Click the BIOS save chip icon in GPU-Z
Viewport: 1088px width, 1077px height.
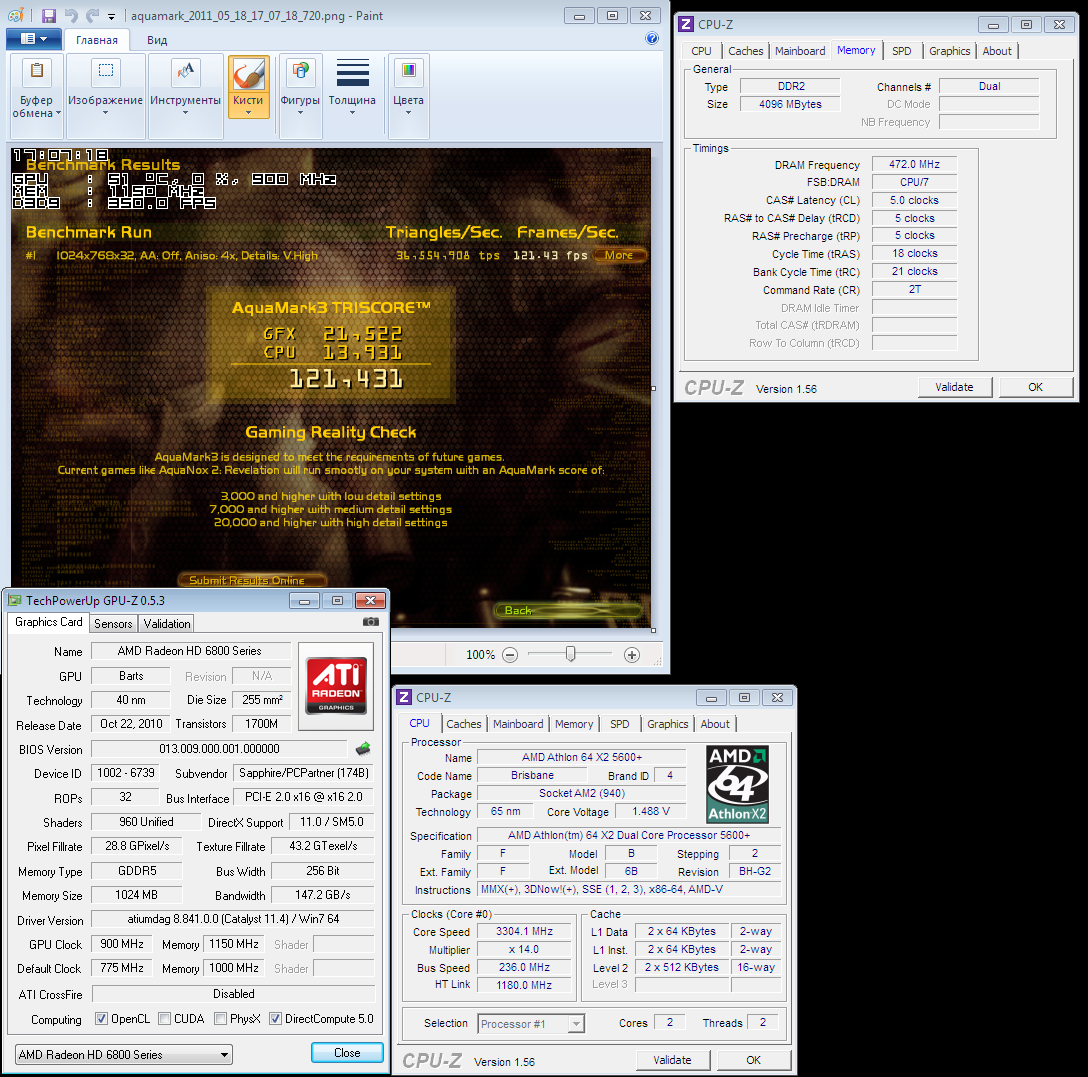[x=363, y=749]
